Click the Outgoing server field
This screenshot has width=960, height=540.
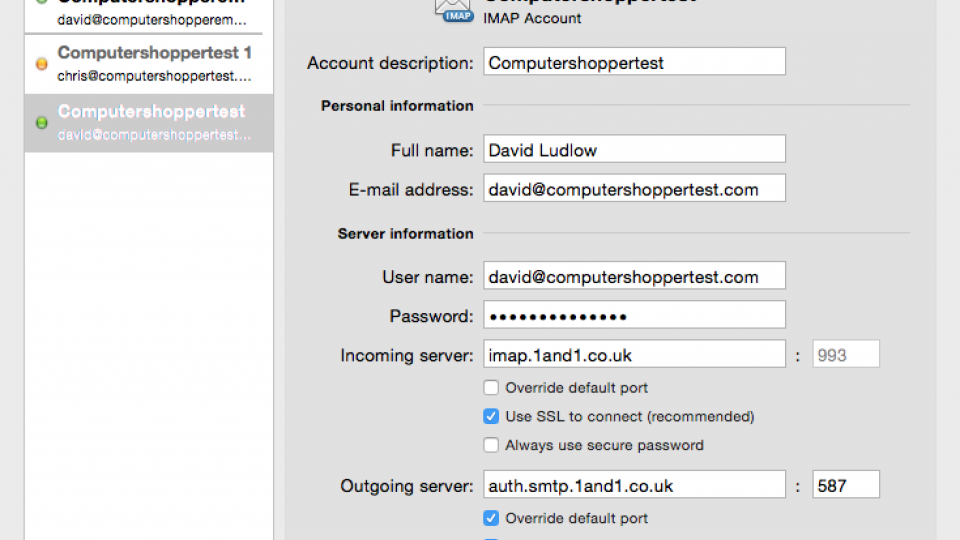point(634,485)
